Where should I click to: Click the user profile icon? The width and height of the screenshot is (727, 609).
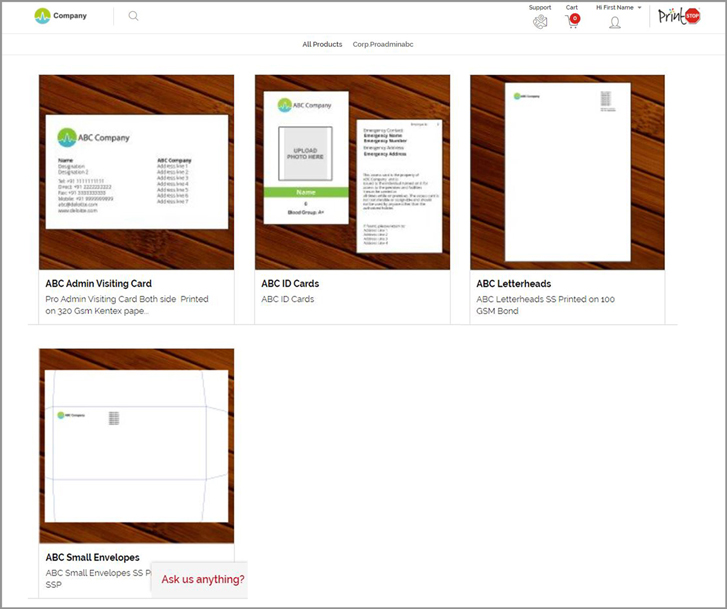tap(614, 22)
